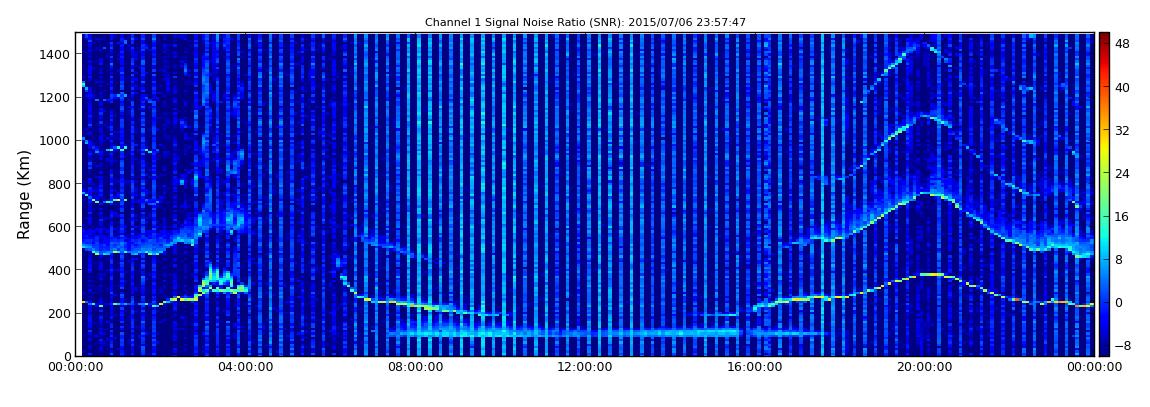This screenshot has width=1150, height=407.
Task: Click the echo peak near 20:00 at 380 km
Action: pos(931,274)
